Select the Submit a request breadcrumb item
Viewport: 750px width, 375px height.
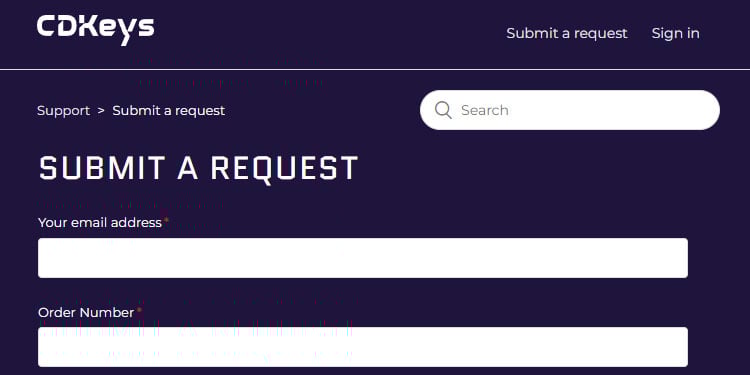click(x=168, y=110)
